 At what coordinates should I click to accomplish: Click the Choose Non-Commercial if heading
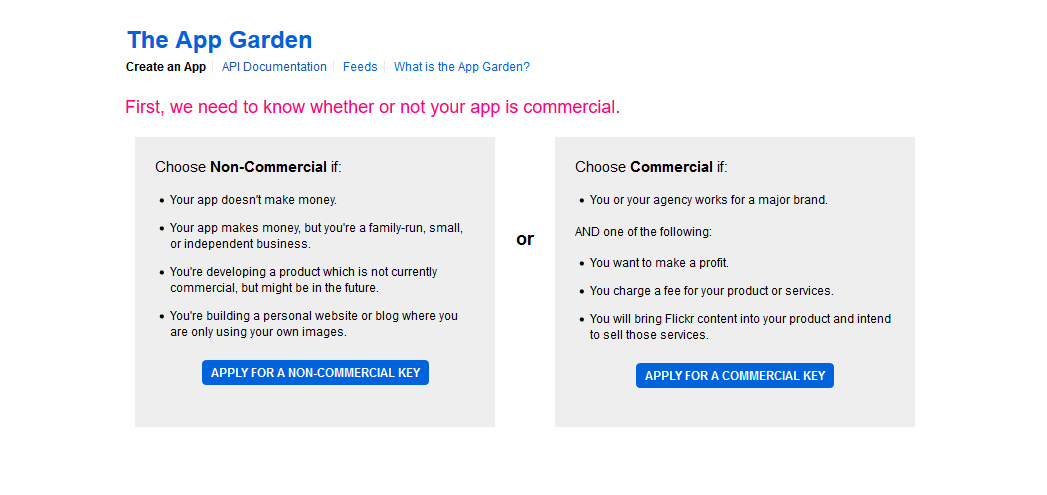[x=248, y=167]
